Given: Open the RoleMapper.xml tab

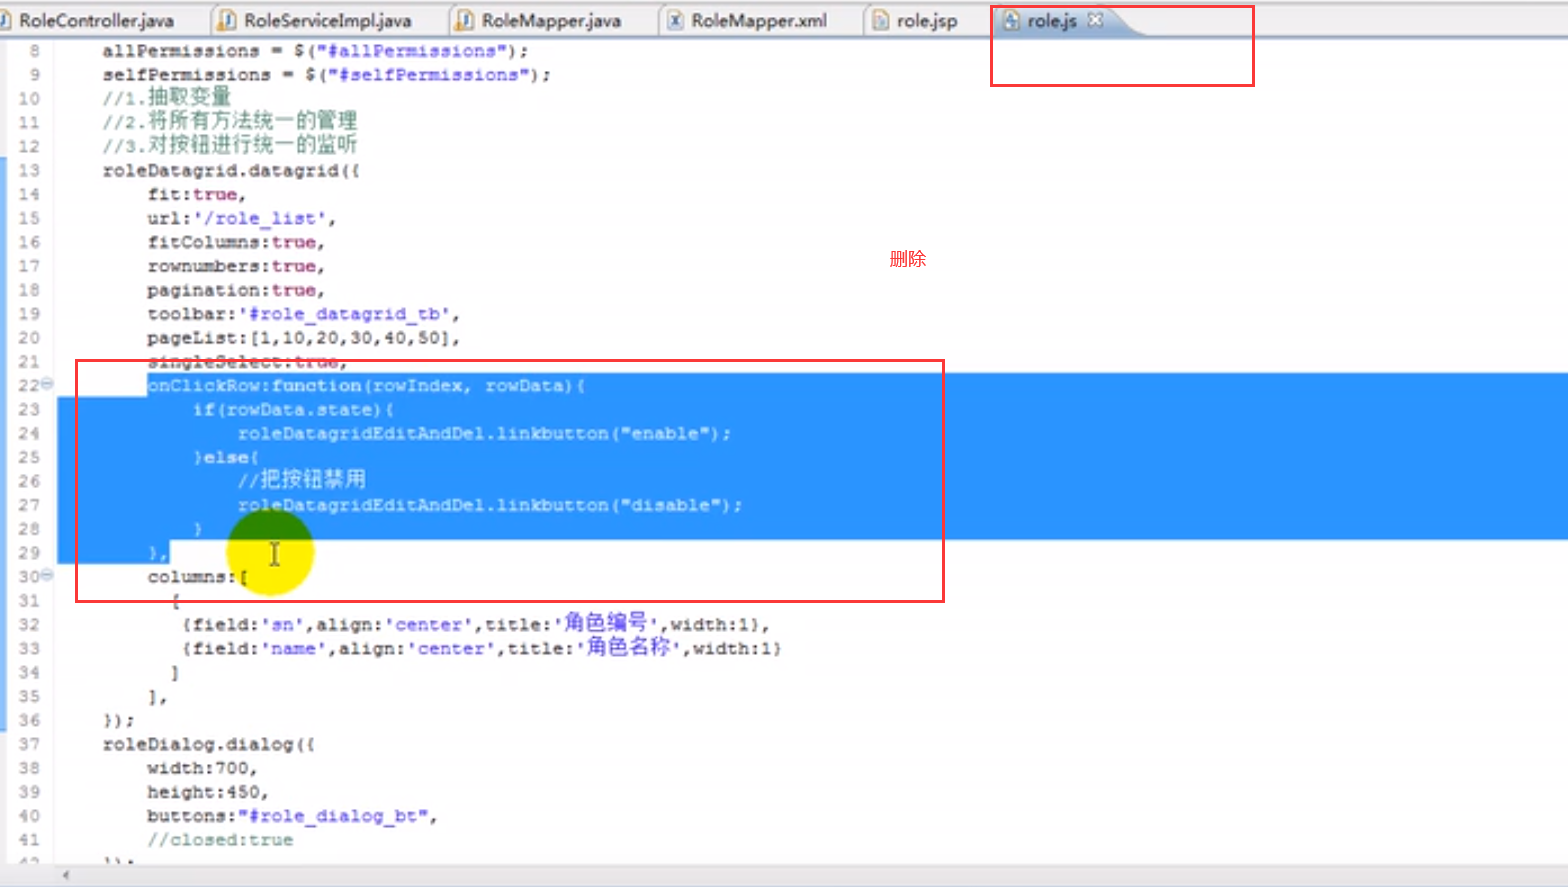Looking at the screenshot, I should point(758,20).
